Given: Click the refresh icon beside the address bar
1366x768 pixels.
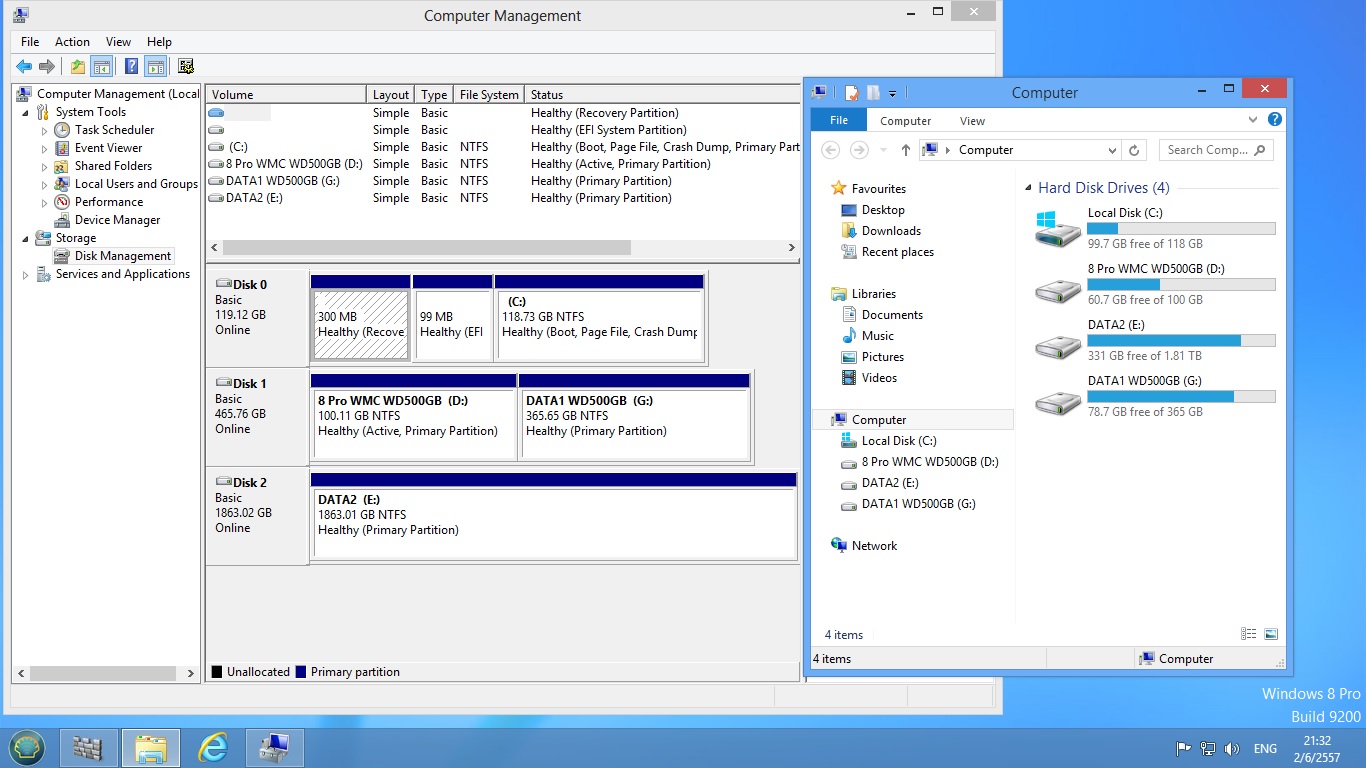Looking at the screenshot, I should point(1133,150).
